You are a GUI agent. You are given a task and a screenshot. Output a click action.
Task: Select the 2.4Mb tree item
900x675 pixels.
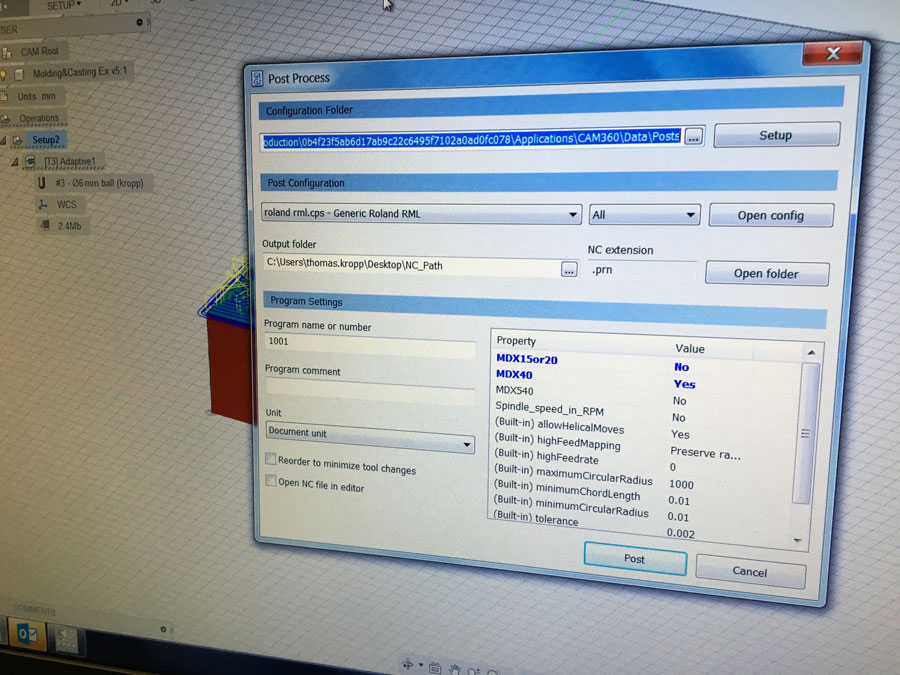point(69,226)
